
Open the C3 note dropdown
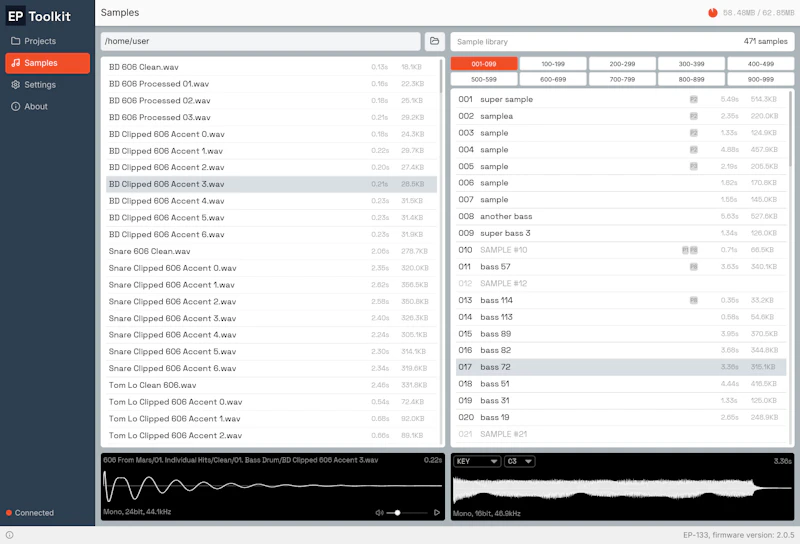pos(519,461)
